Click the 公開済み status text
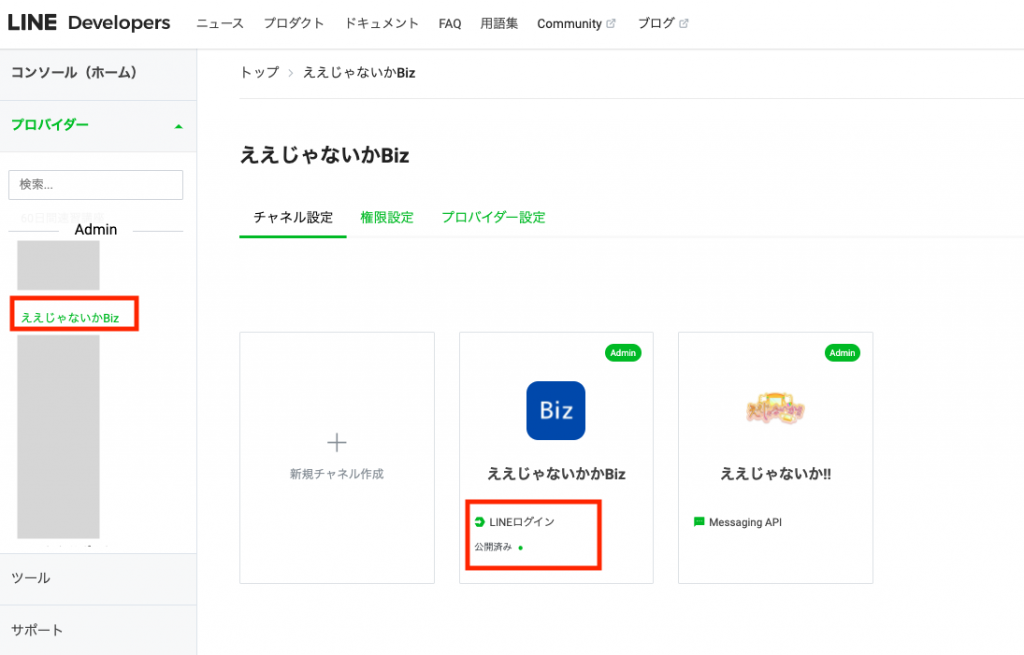The height and width of the screenshot is (655, 1024). pyautogui.click(x=493, y=547)
